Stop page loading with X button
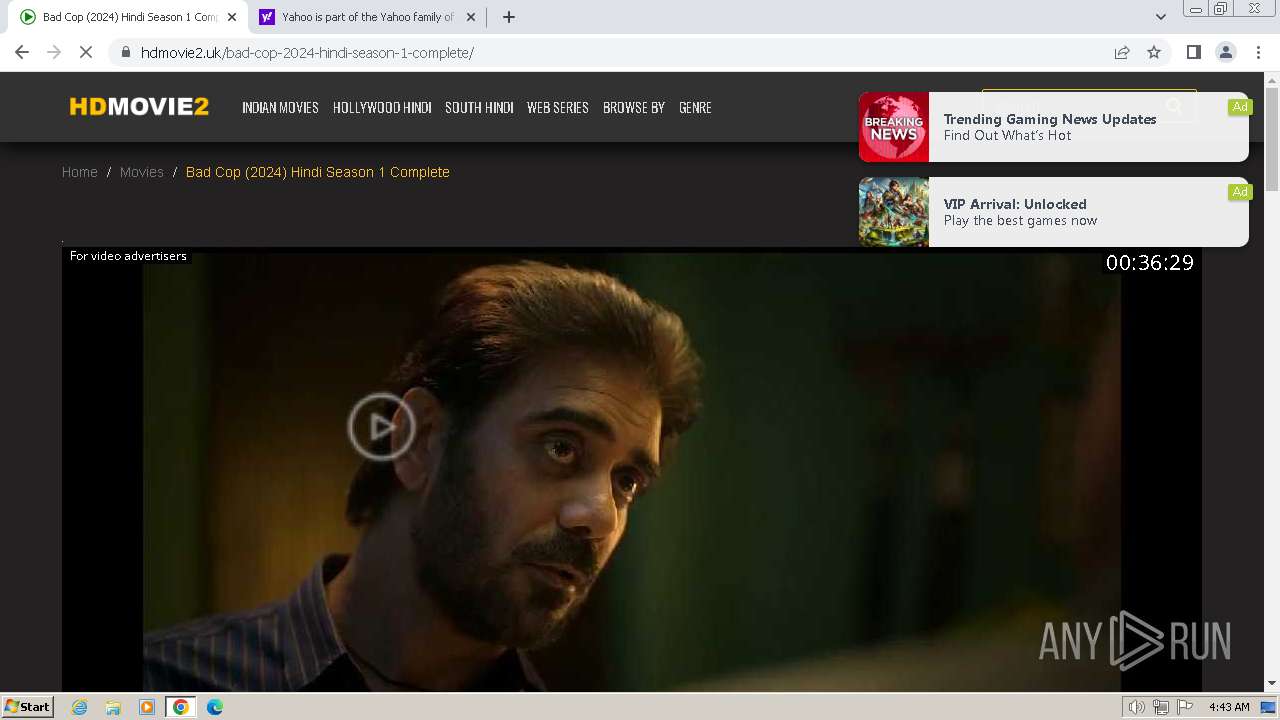Image resolution: width=1280 pixels, height=720 pixels. pyautogui.click(x=86, y=52)
